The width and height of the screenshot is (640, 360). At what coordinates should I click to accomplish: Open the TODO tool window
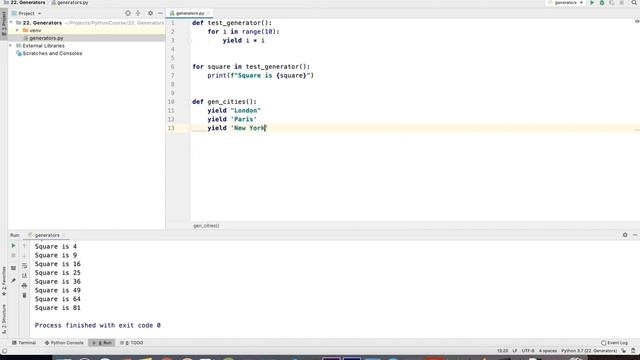[x=131, y=343]
